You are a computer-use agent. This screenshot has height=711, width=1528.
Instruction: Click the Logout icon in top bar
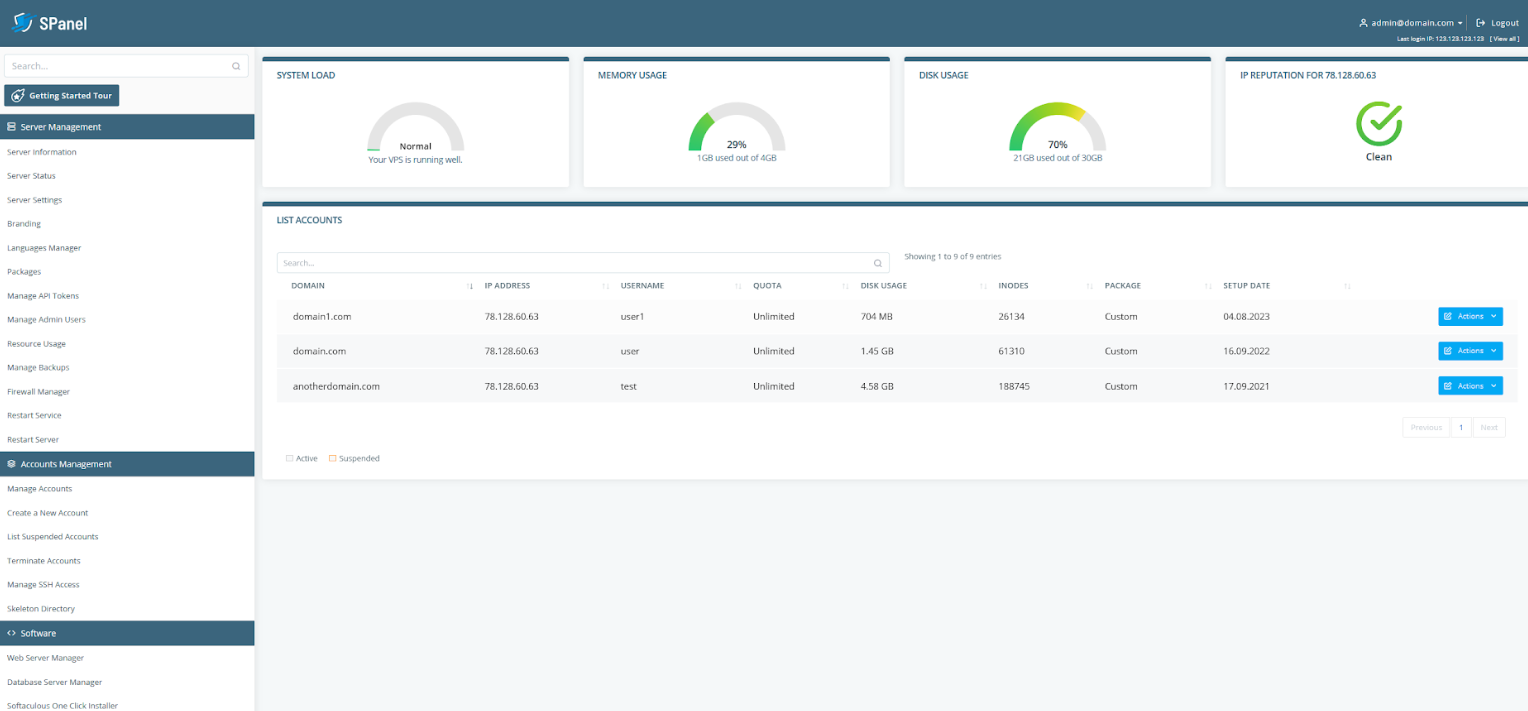(x=1482, y=22)
